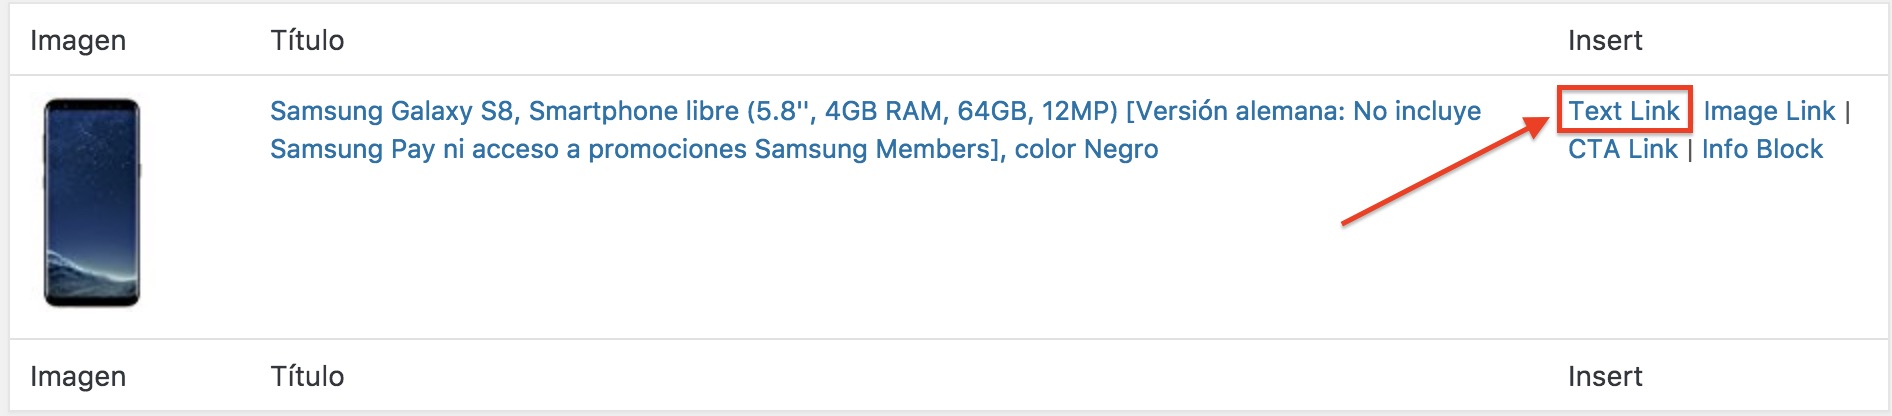Choose the CTA Link insert option
The width and height of the screenshot is (1892, 416).
tap(1622, 149)
